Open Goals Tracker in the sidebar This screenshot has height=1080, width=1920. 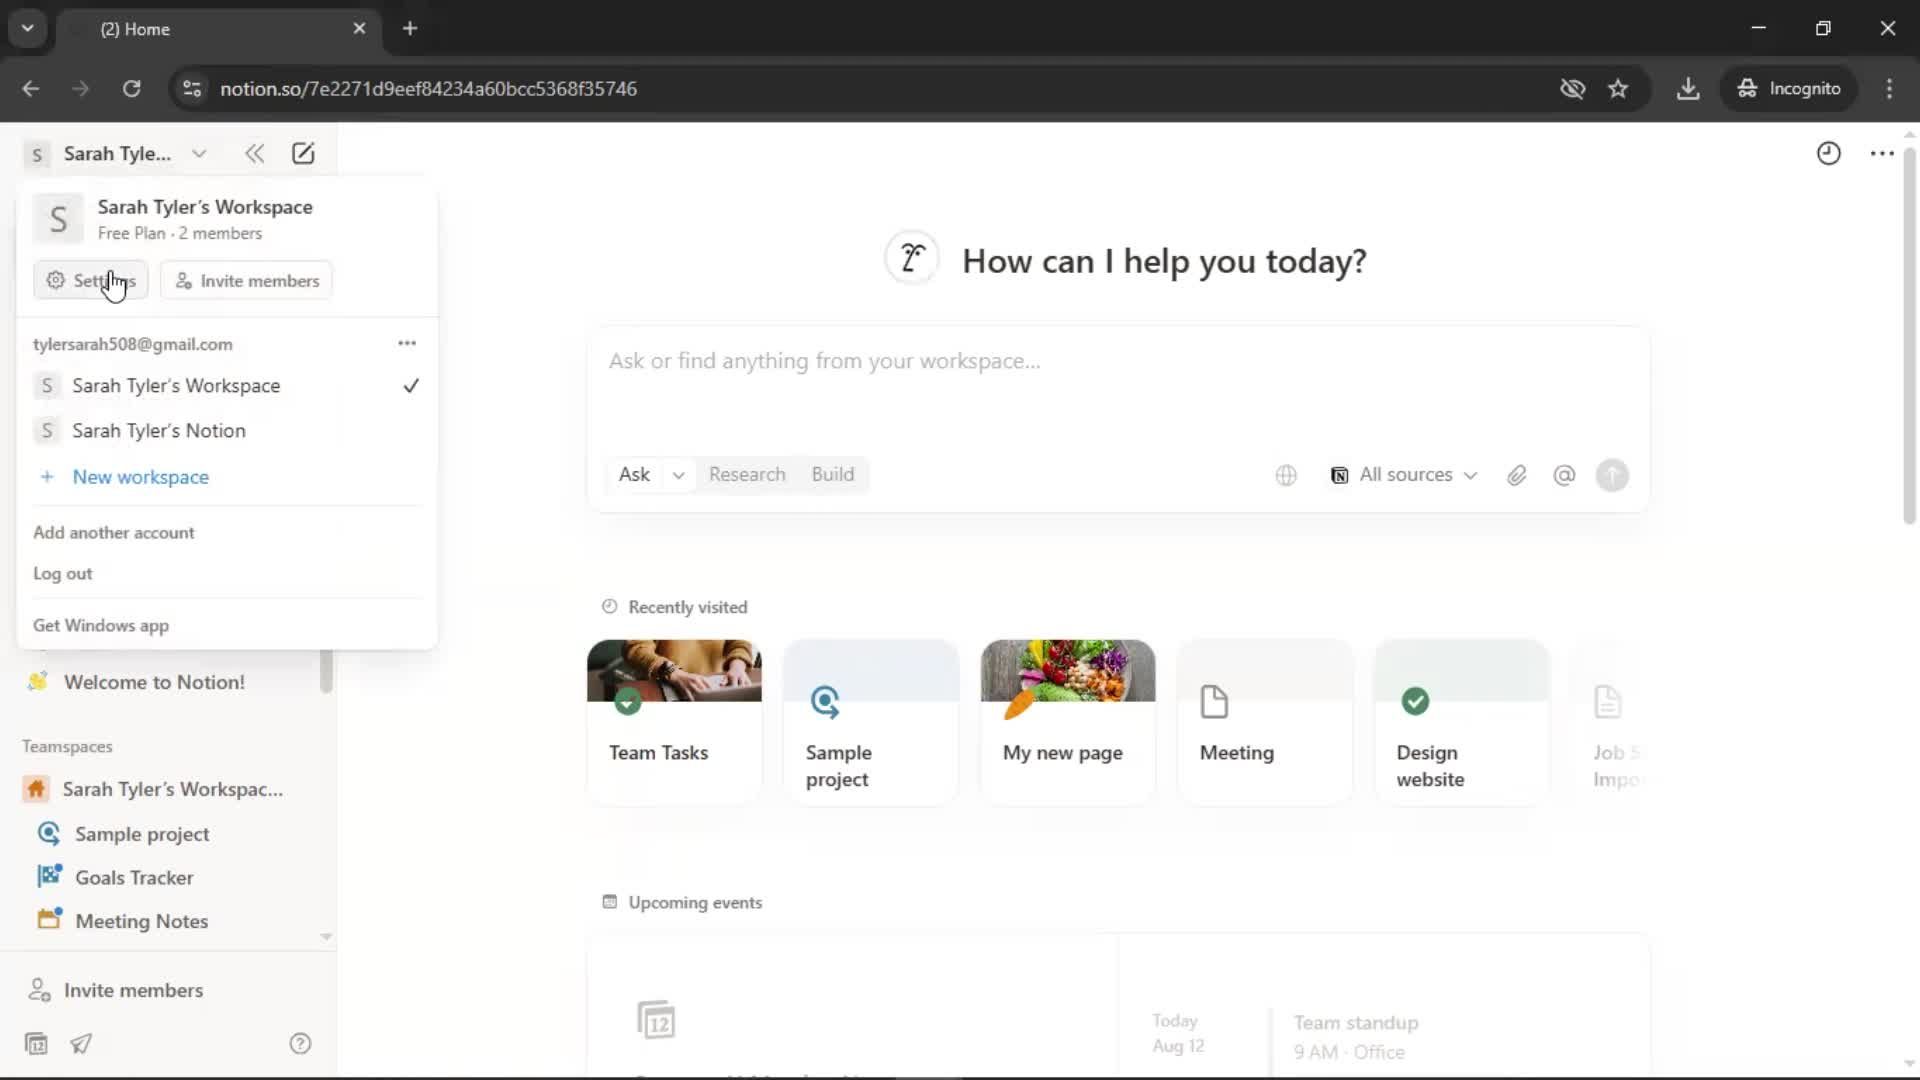click(x=134, y=878)
